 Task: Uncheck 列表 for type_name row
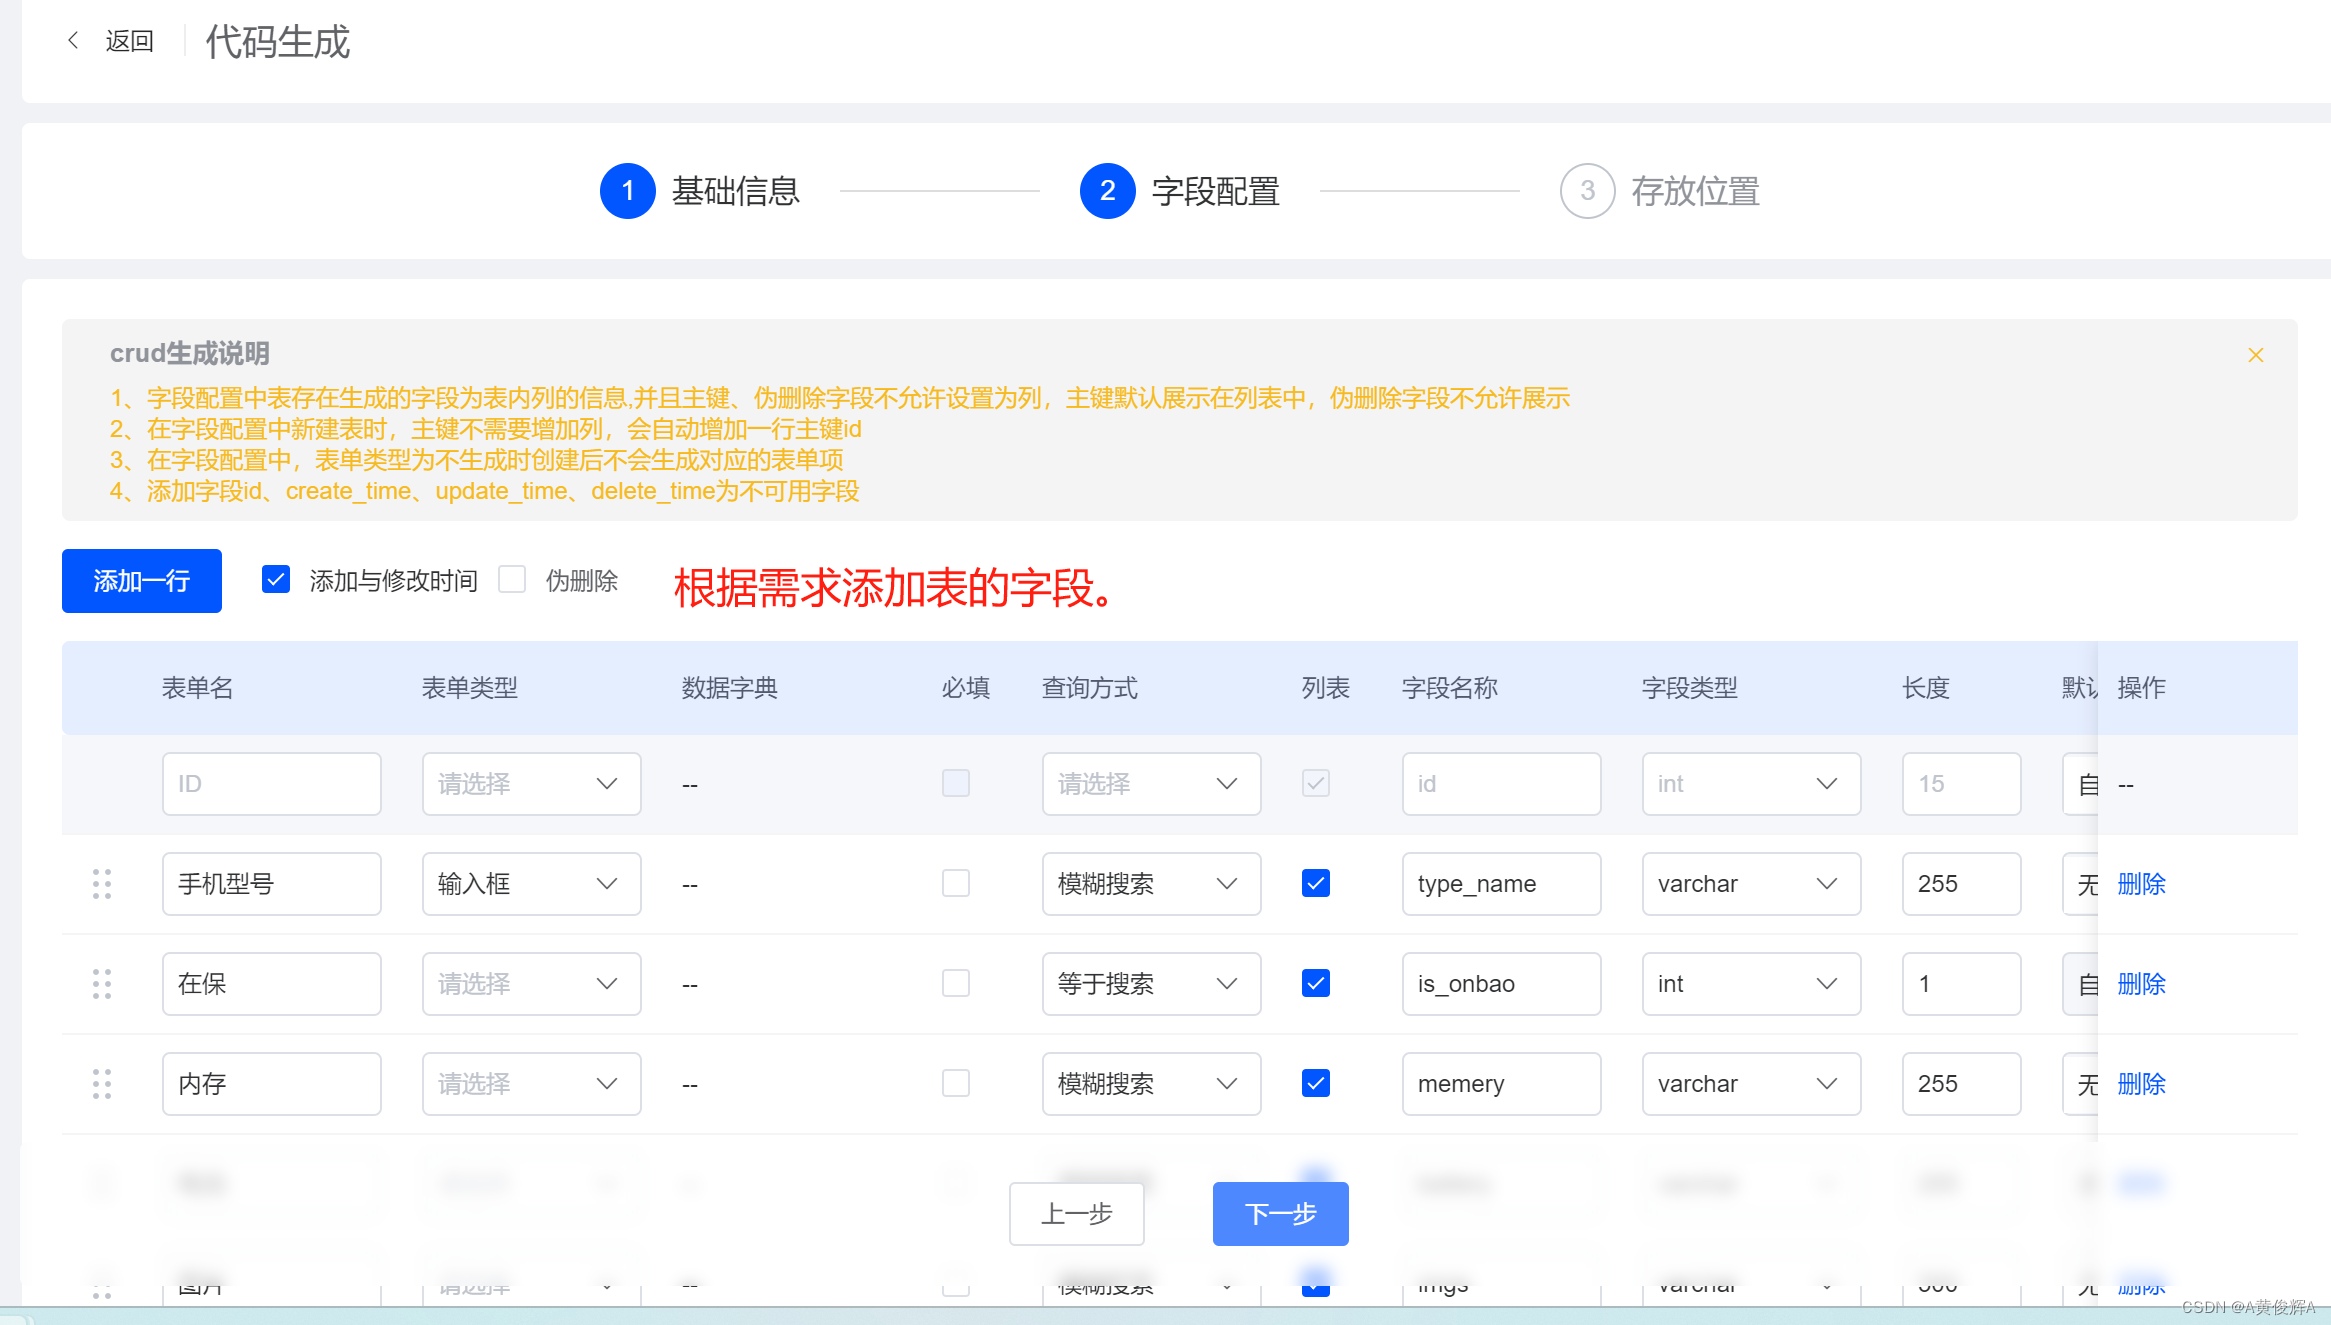click(1316, 883)
